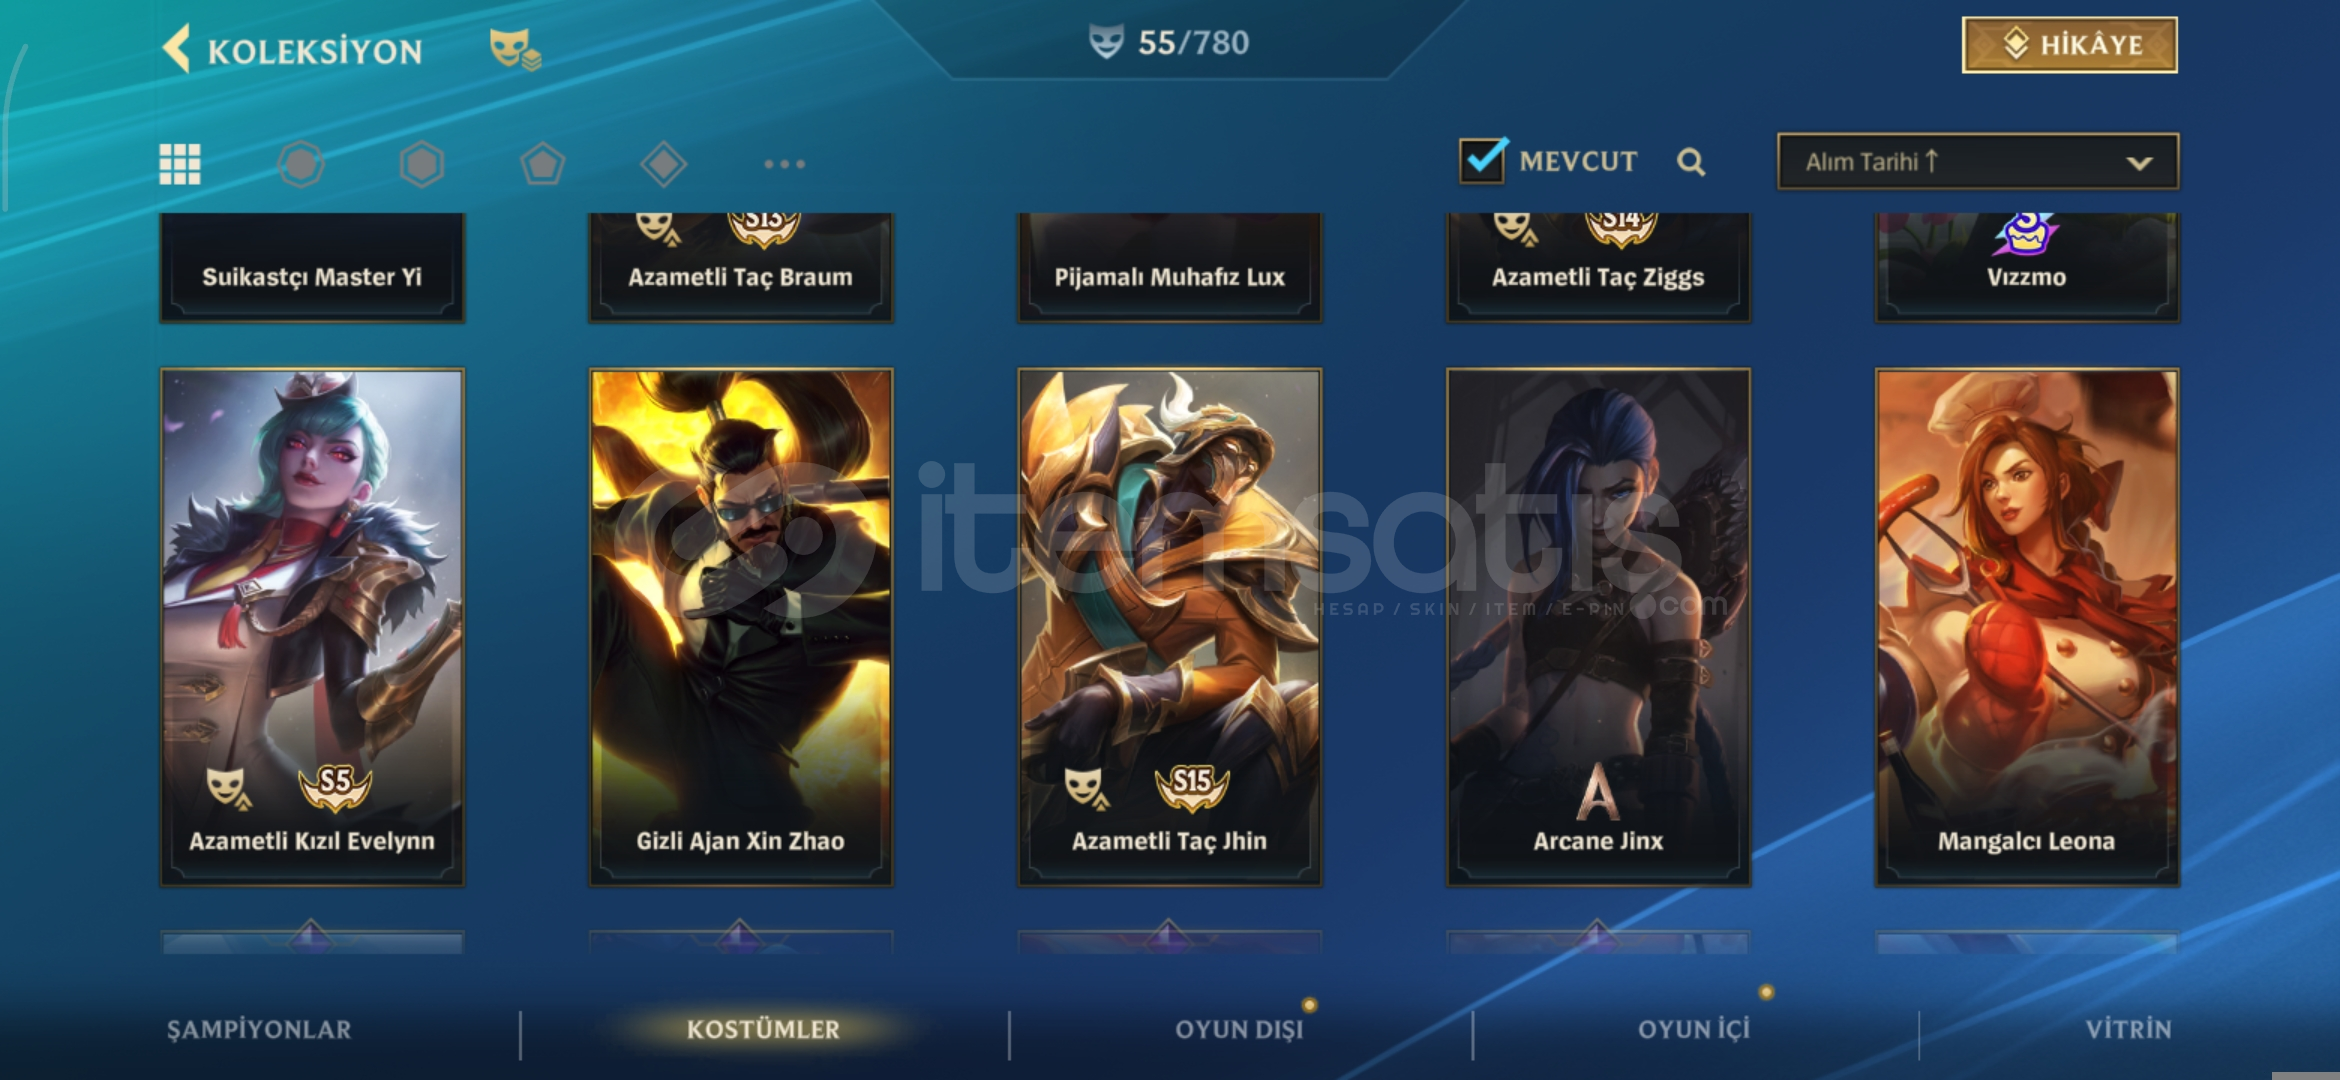
Task: Switch to the ŞAMPİYONLAR tab
Action: [259, 1030]
